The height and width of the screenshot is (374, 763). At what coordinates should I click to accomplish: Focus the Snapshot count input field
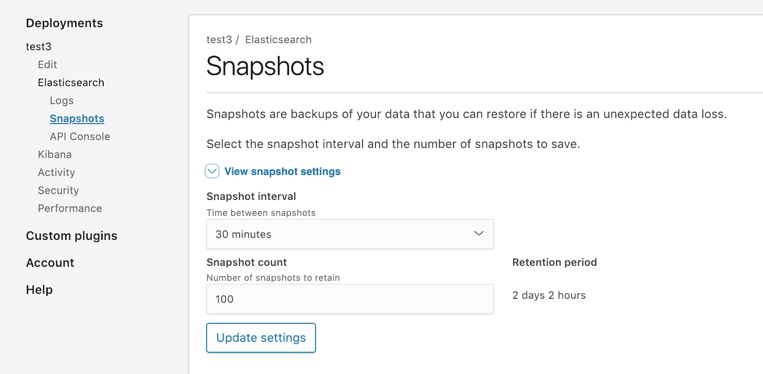pyautogui.click(x=350, y=299)
